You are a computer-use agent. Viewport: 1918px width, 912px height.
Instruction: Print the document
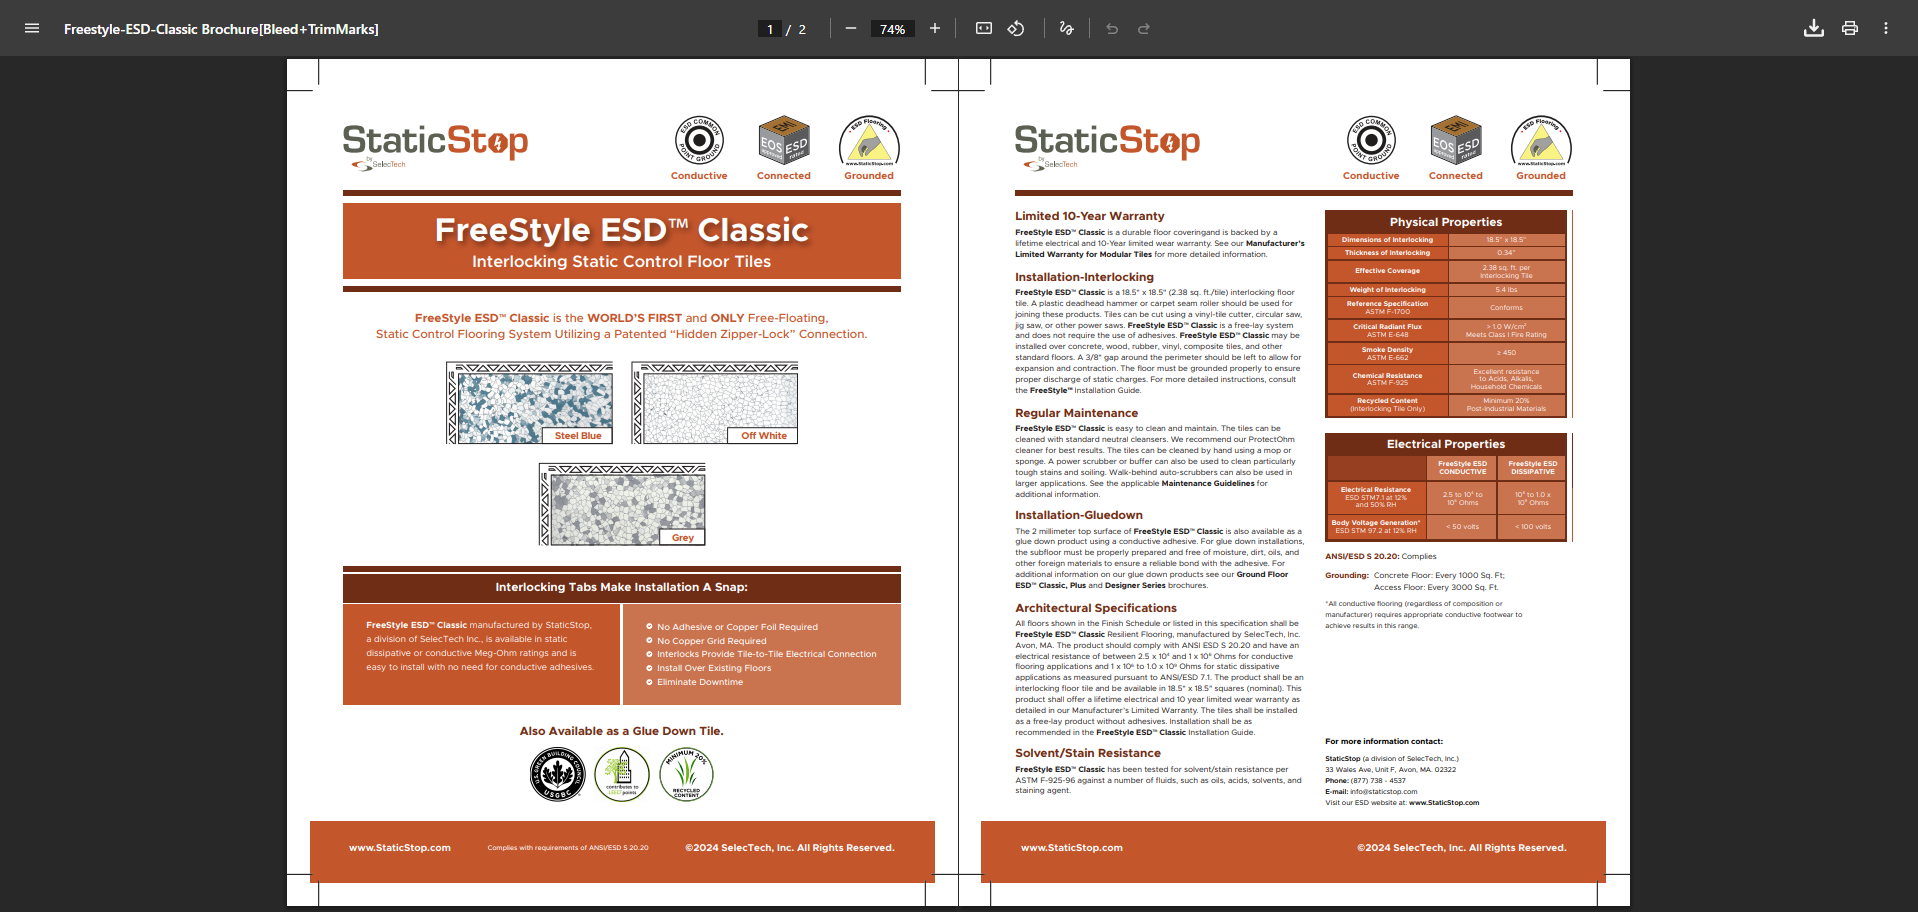pos(1850,28)
